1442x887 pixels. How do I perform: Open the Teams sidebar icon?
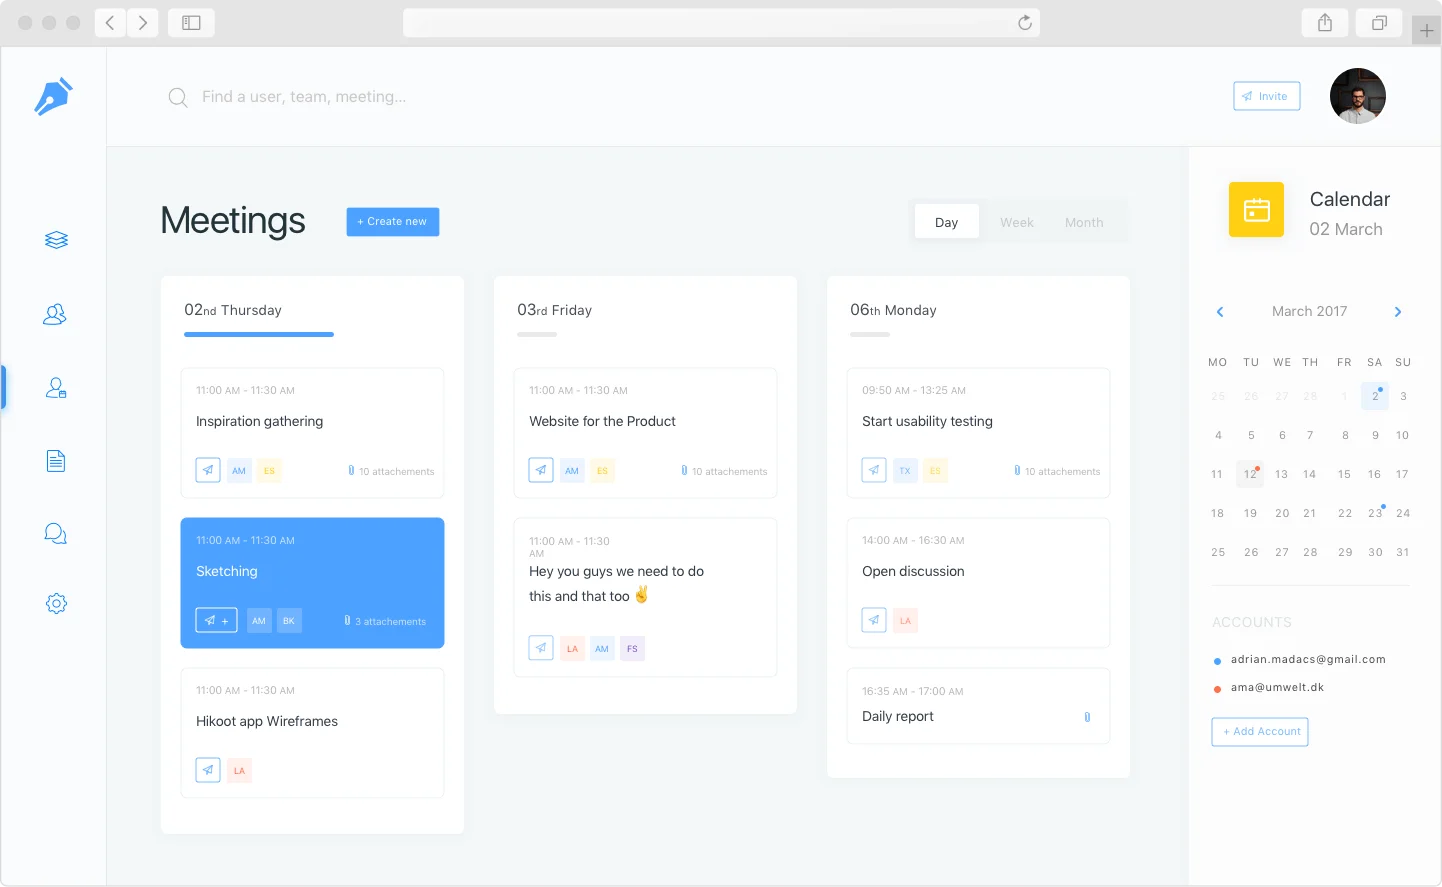click(55, 313)
